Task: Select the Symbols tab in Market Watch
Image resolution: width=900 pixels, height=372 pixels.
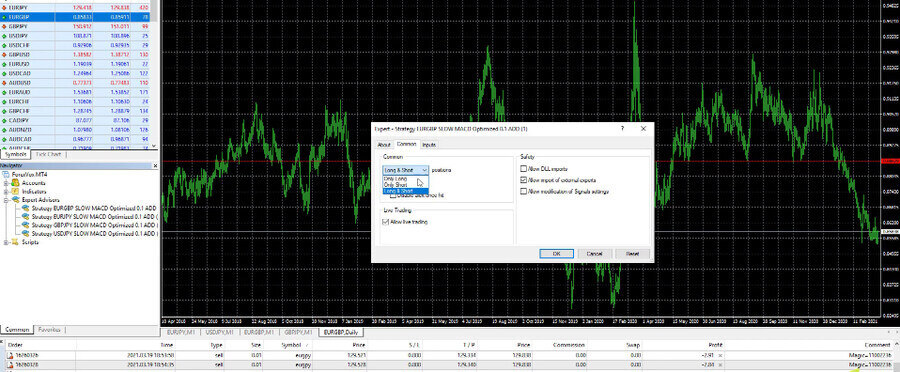Action: click(x=15, y=154)
